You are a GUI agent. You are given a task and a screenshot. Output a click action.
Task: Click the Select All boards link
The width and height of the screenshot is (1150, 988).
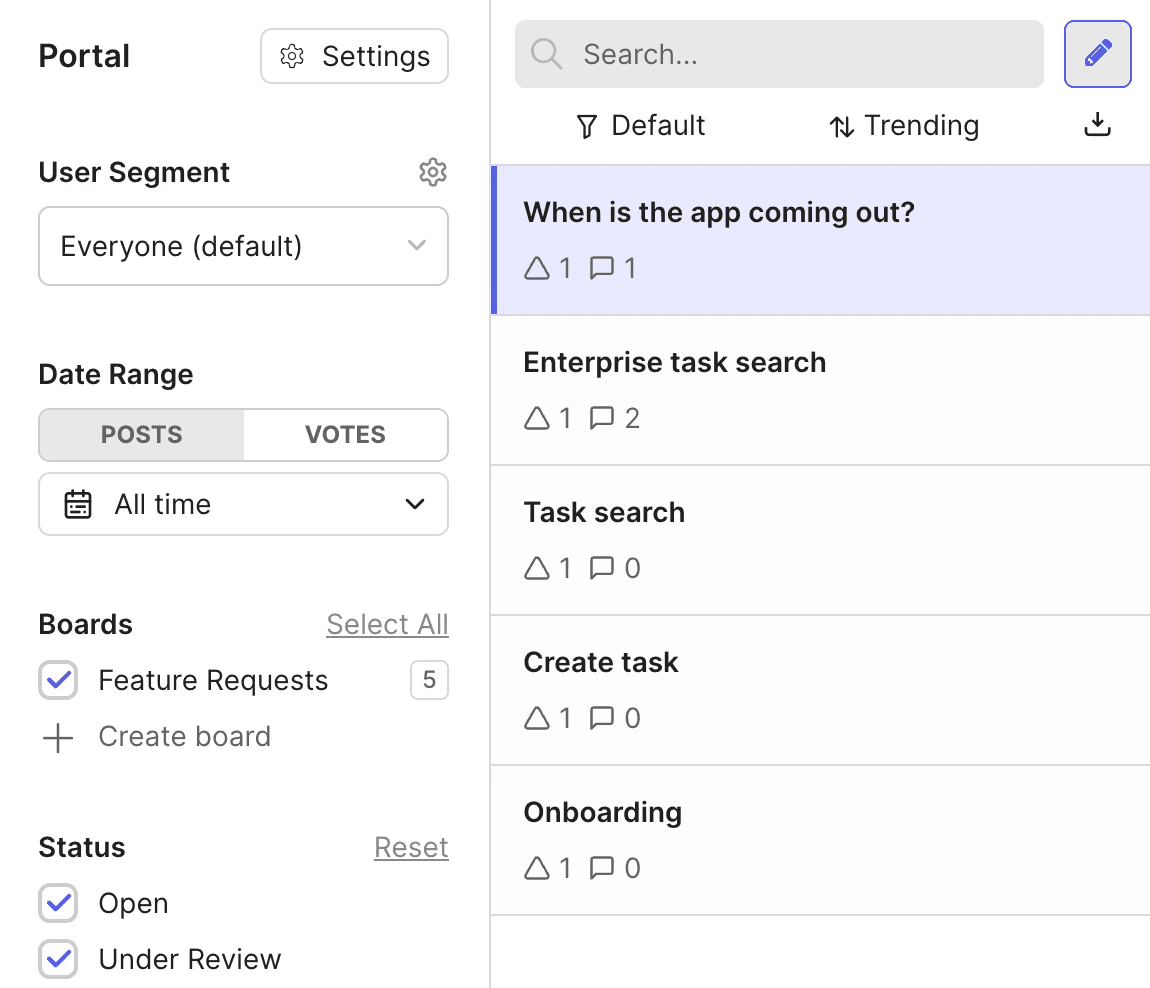coord(387,624)
